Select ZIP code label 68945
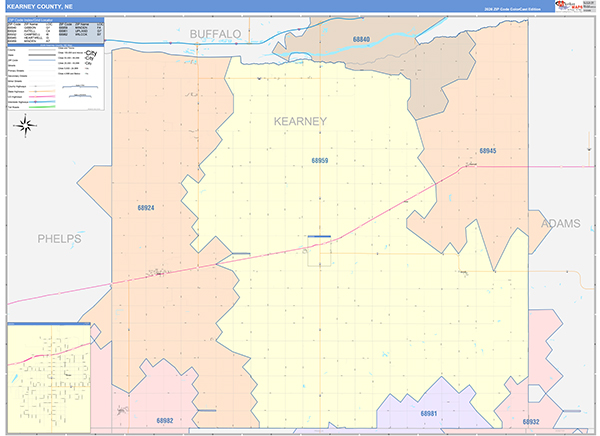The image size is (600, 436). pos(488,151)
